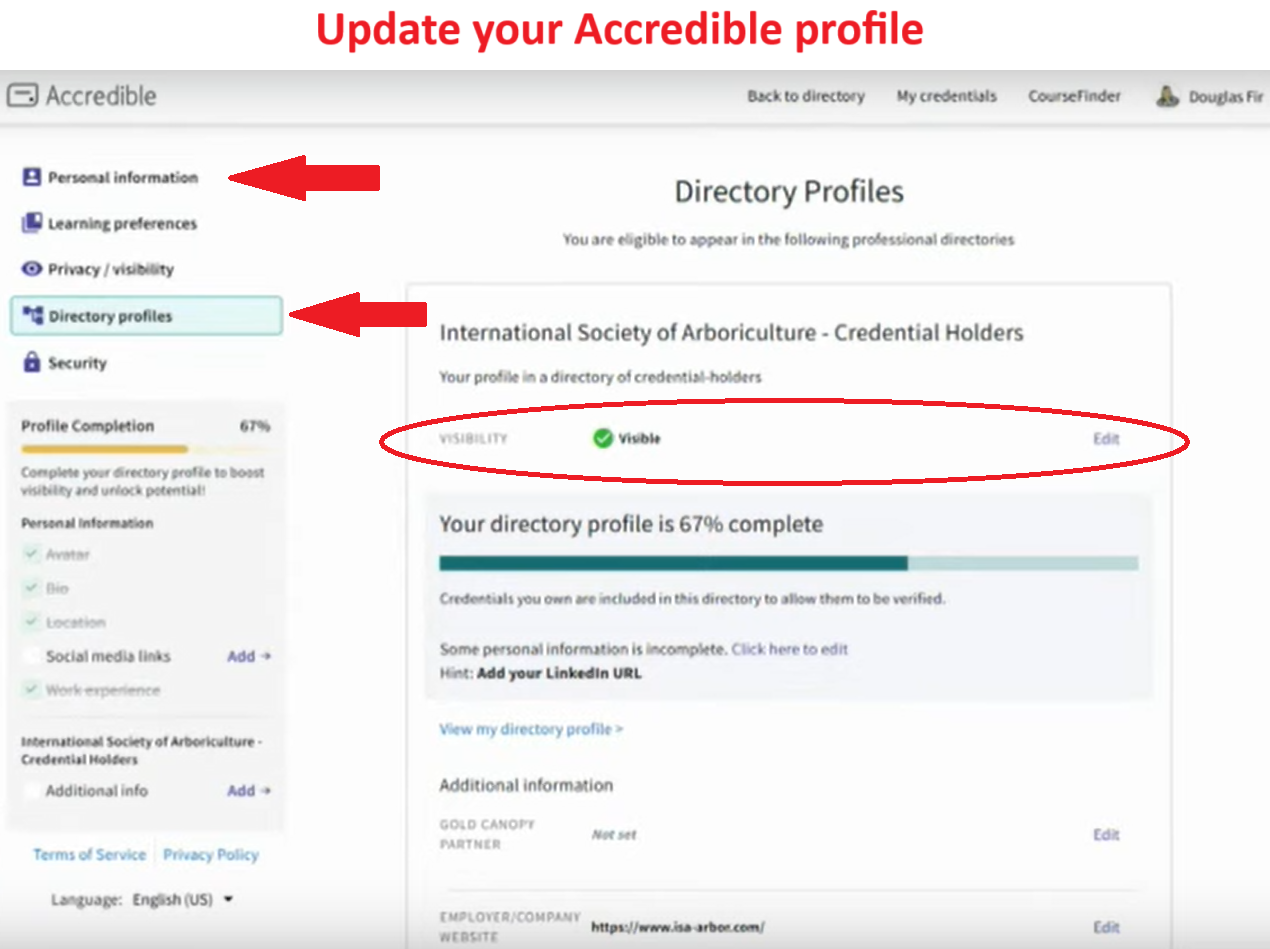The width and height of the screenshot is (1270, 949).
Task: Open the Language English (US) dropdown
Action: pos(182,900)
